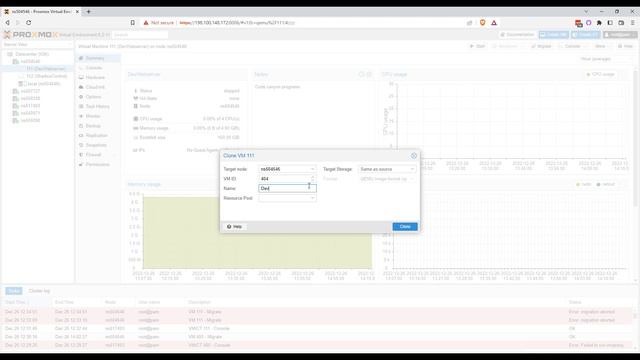640x360 pixels.
Task: Click the browser address bar URL
Action: 237,23
